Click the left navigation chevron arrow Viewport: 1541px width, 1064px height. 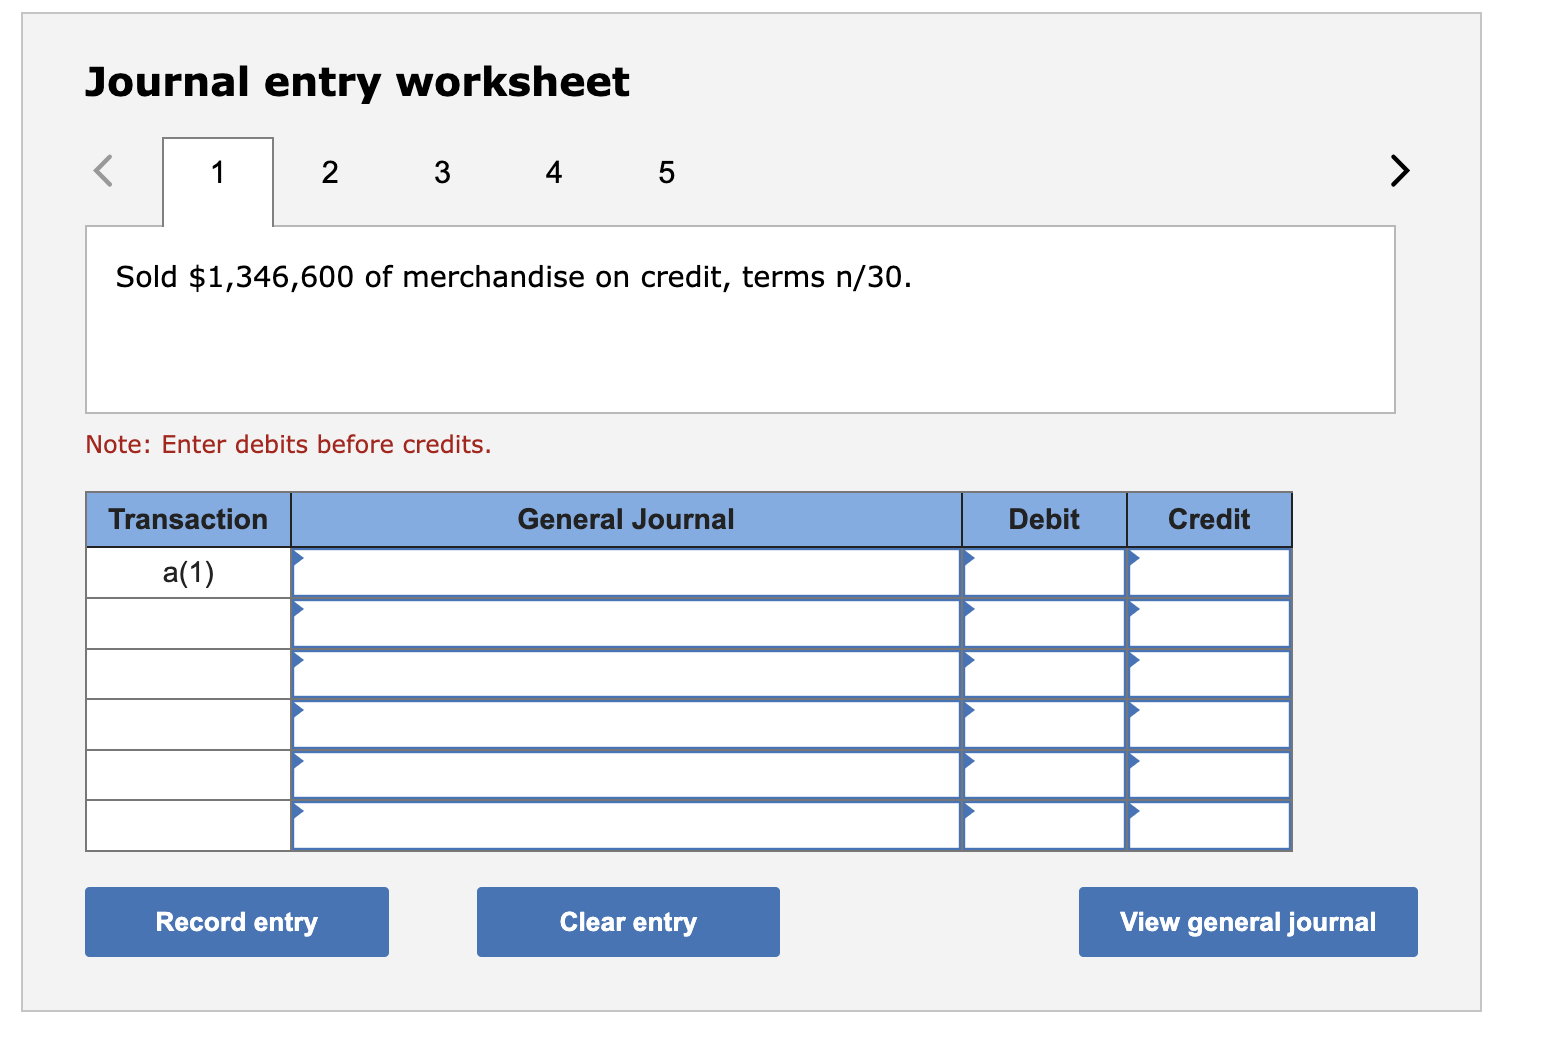[x=103, y=171]
